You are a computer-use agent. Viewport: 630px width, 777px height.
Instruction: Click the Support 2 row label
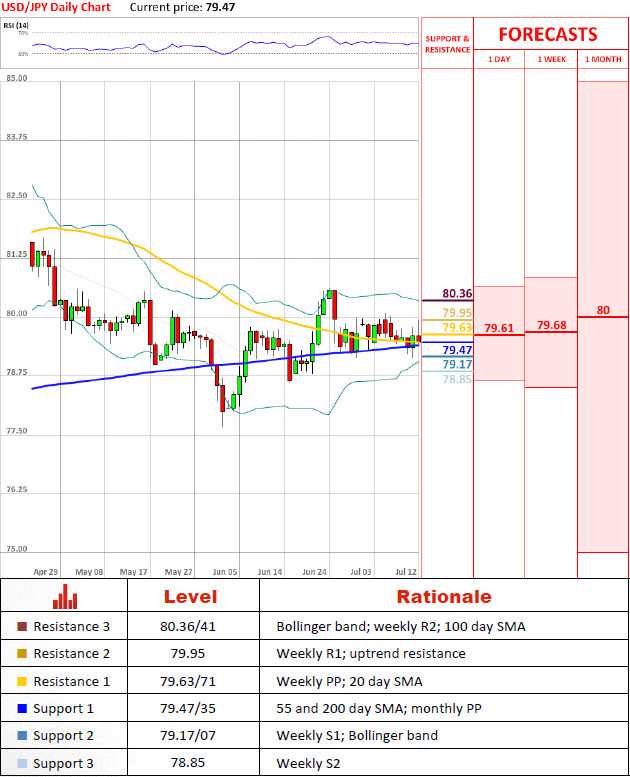pyautogui.click(x=63, y=736)
